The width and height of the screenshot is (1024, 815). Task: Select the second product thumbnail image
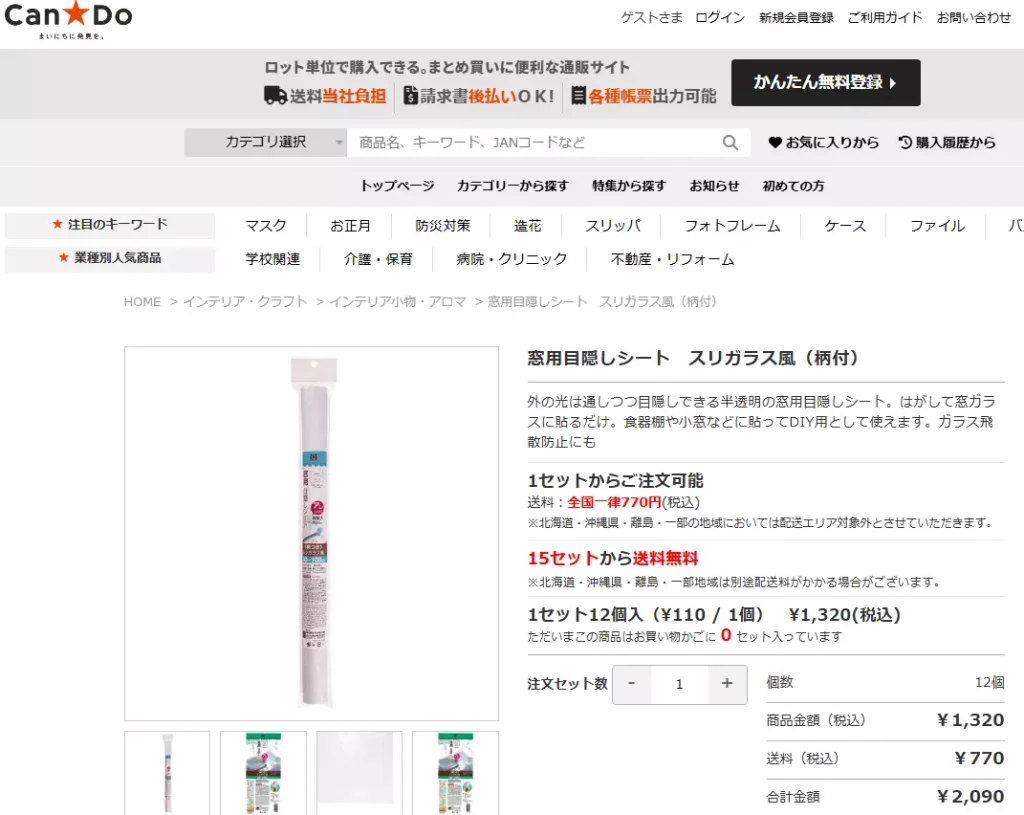263,772
